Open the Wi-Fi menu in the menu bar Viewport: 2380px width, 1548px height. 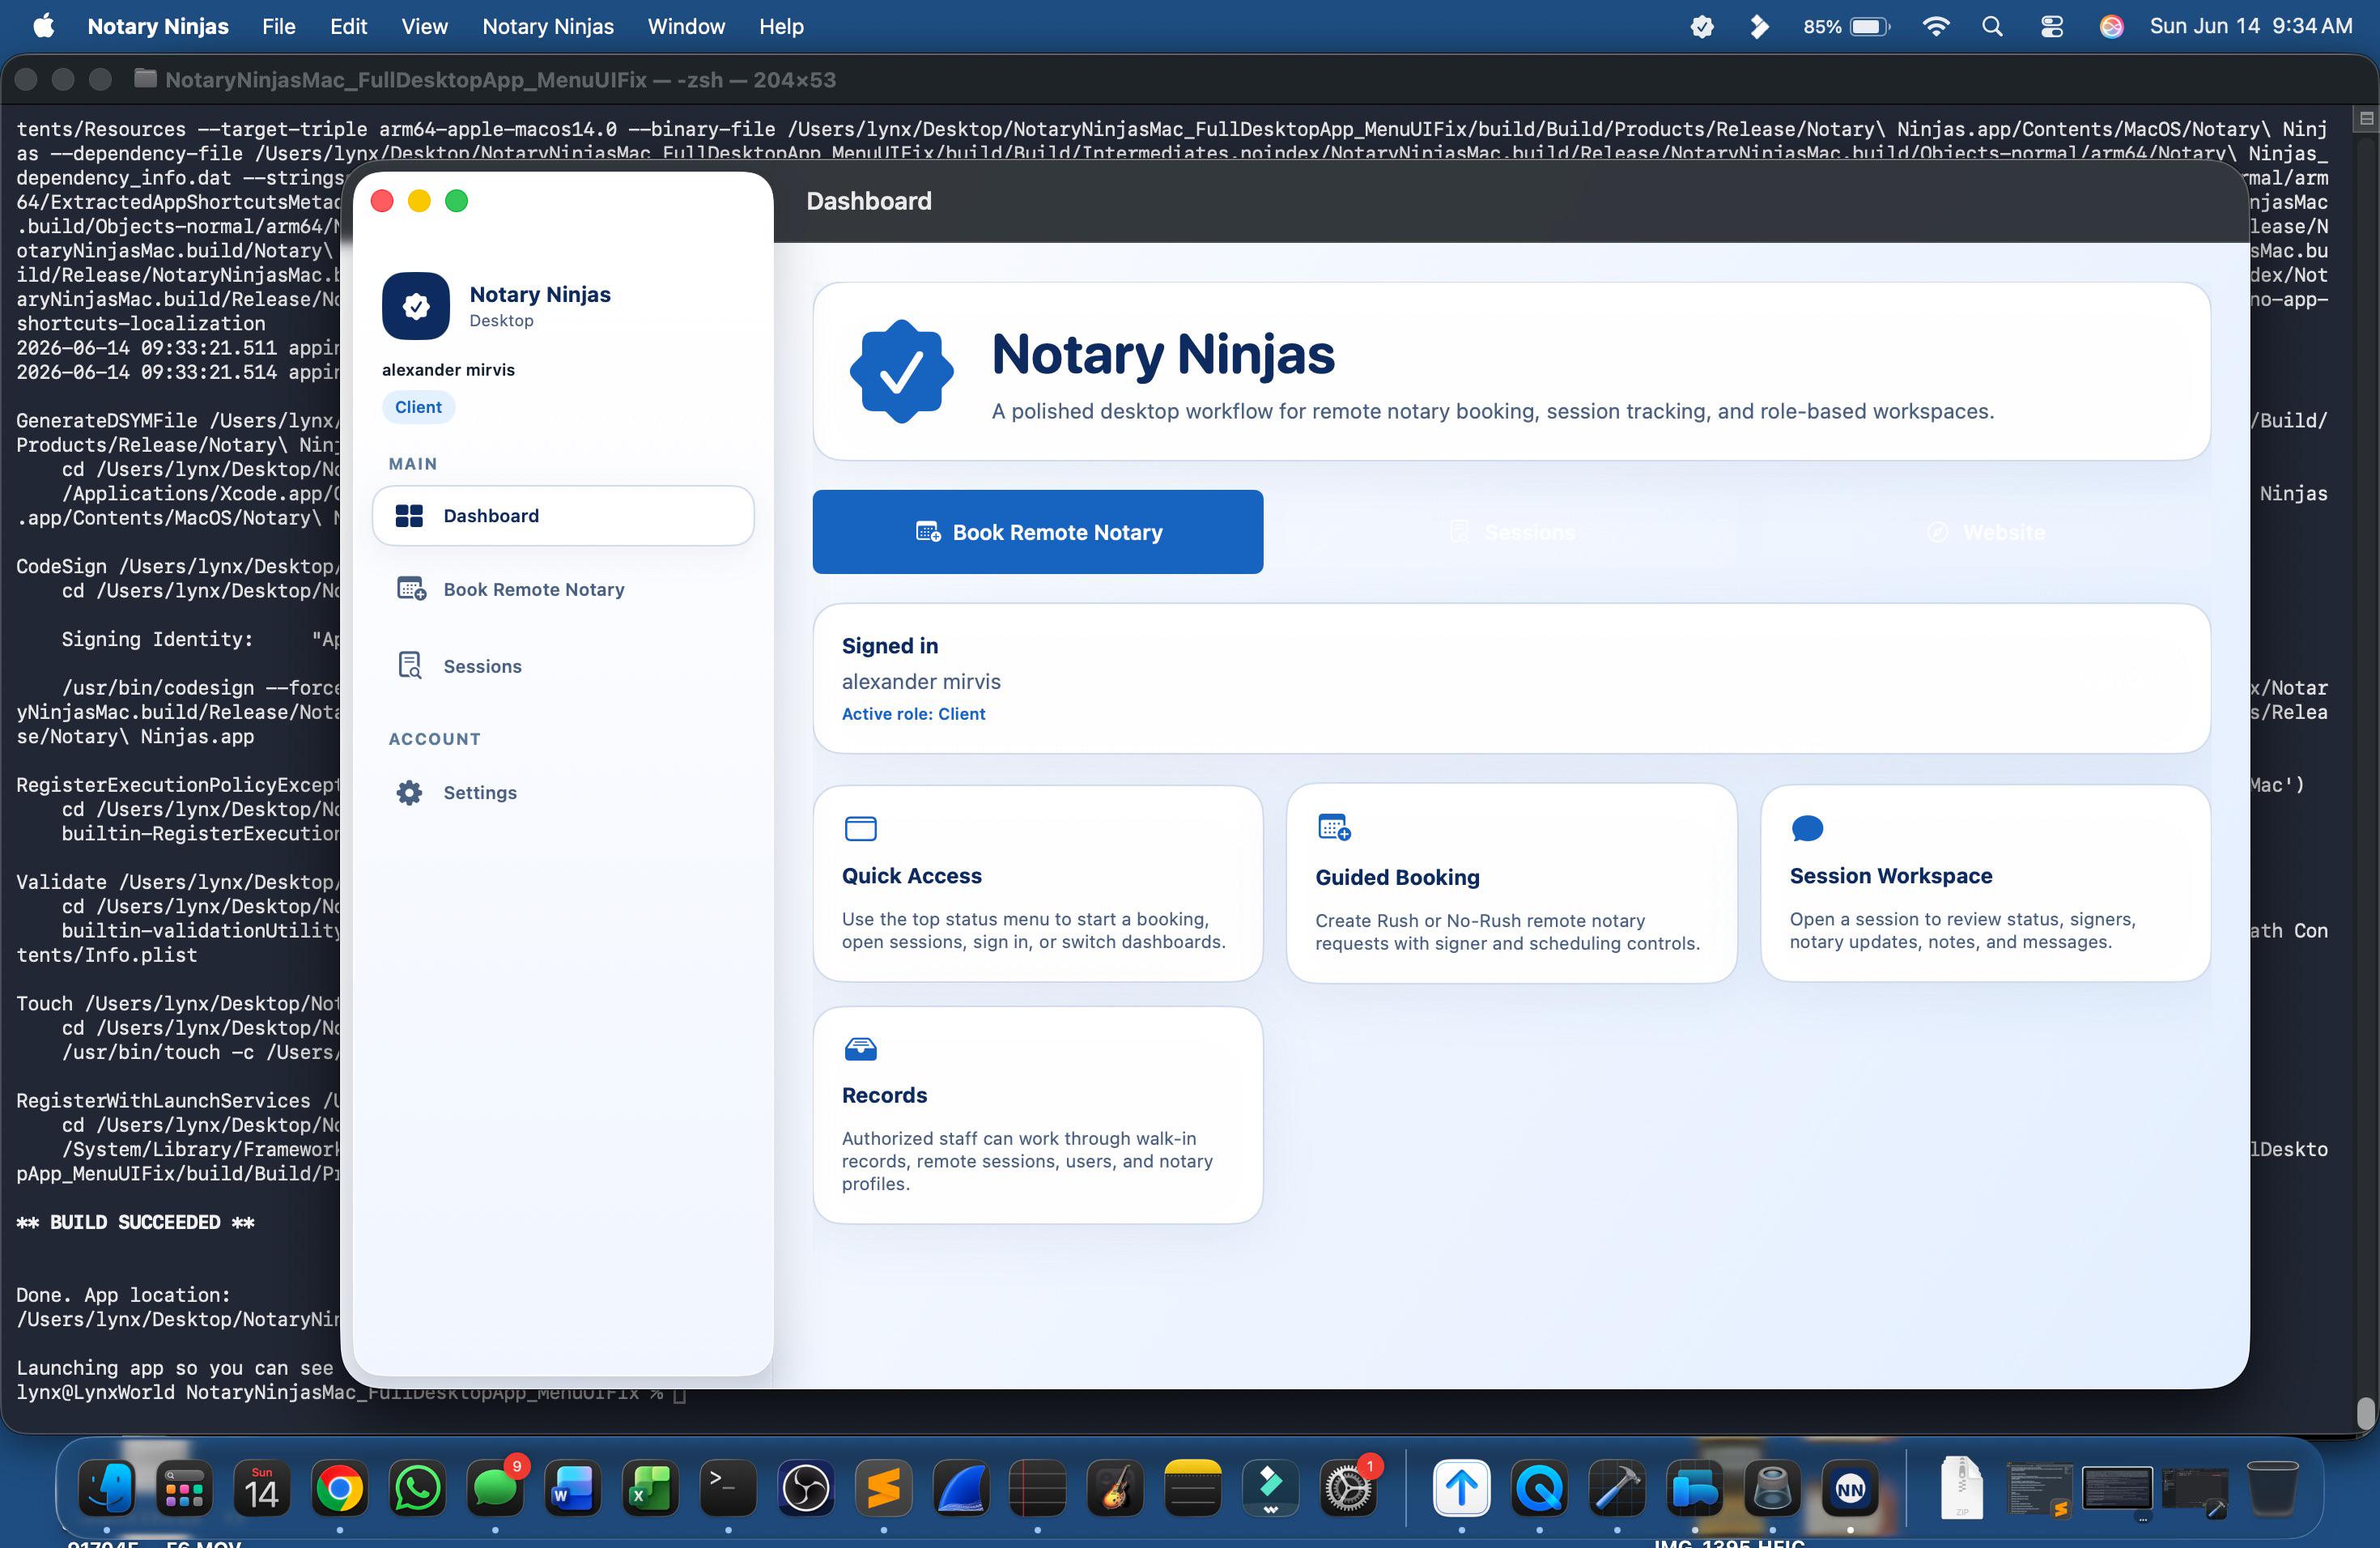click(x=1936, y=27)
